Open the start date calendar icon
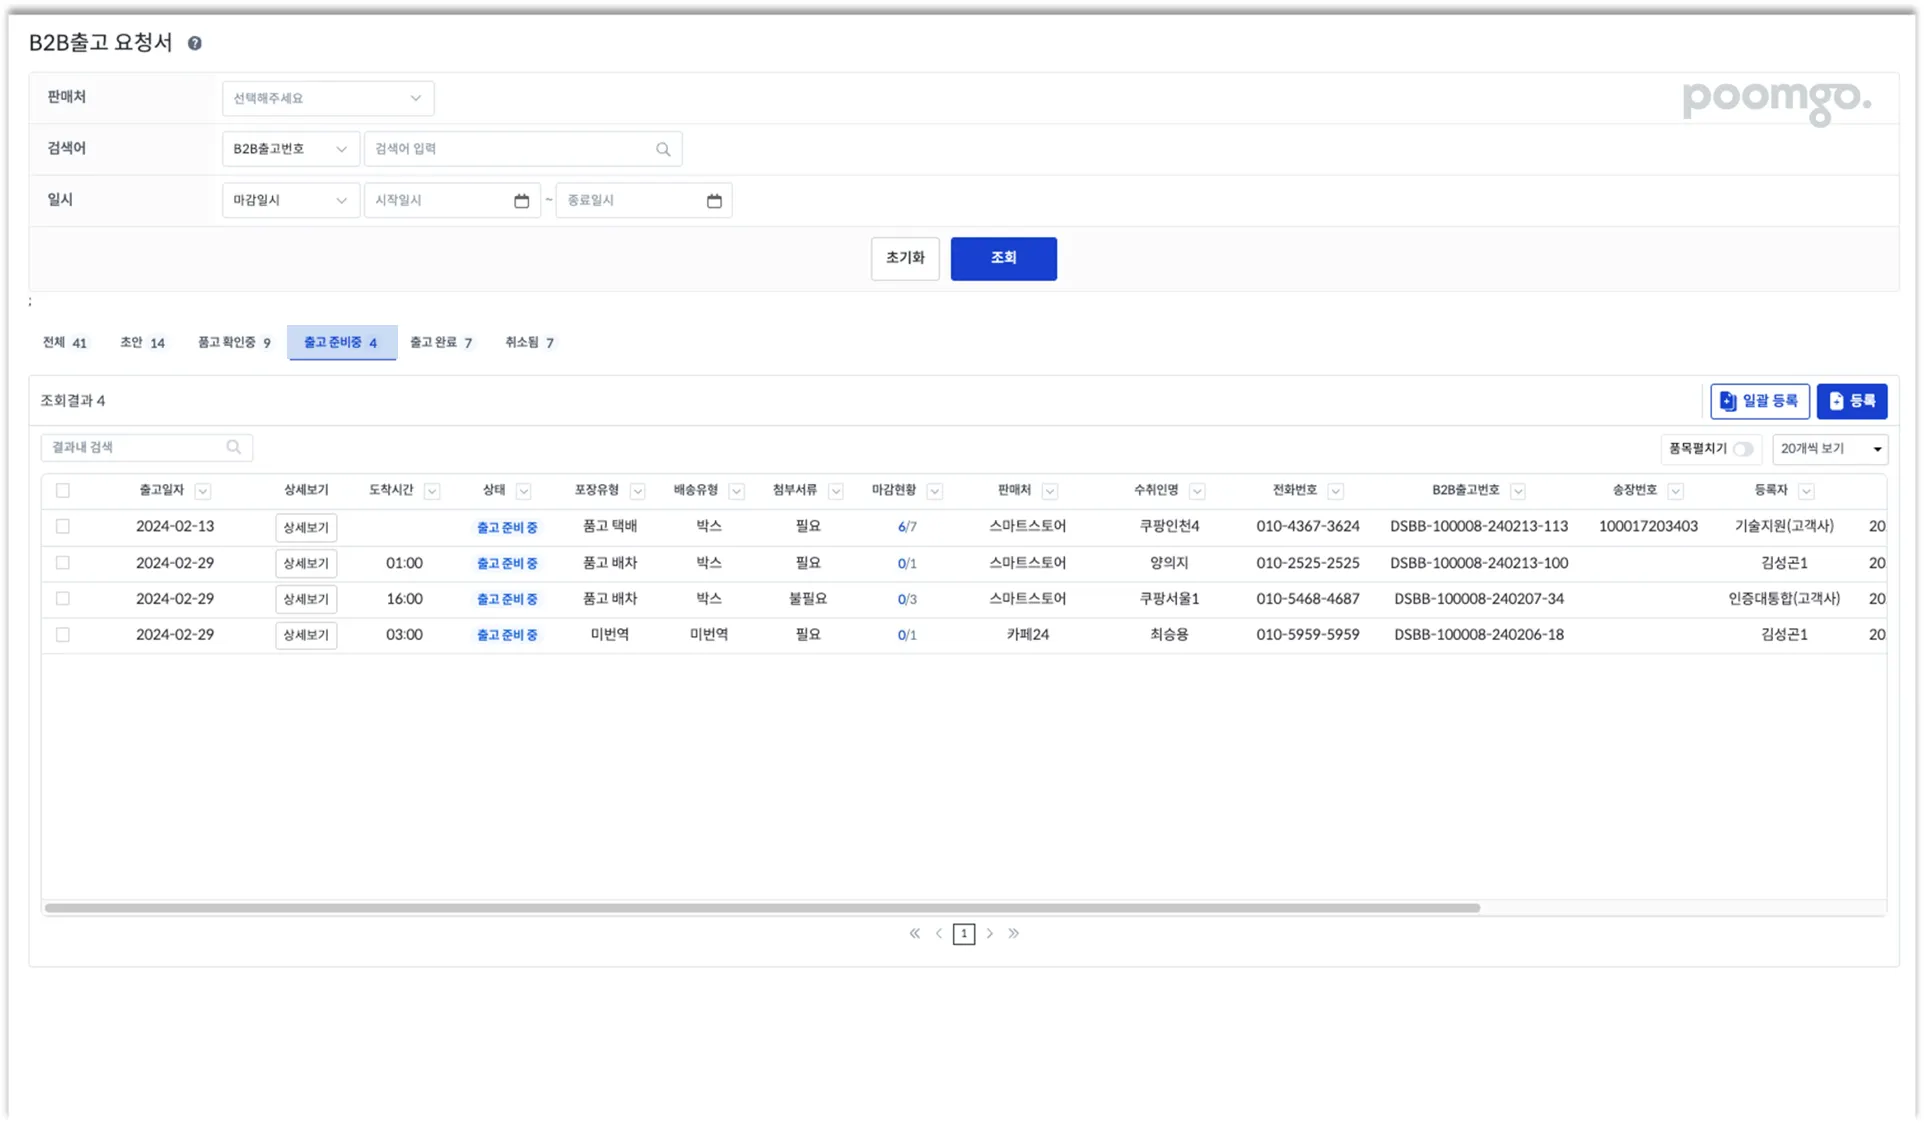This screenshot has height=1125, width=1924. [x=521, y=201]
